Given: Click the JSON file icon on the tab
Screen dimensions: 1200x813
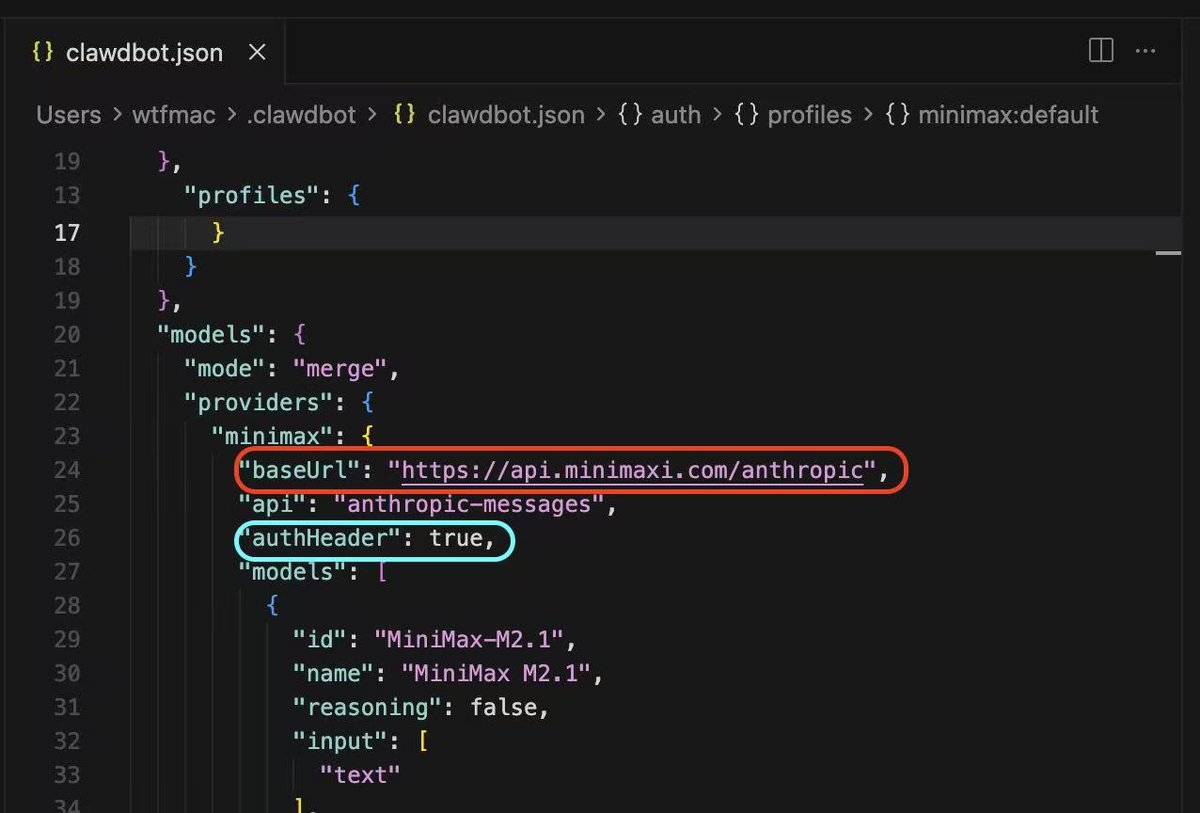Looking at the screenshot, I should (x=42, y=53).
